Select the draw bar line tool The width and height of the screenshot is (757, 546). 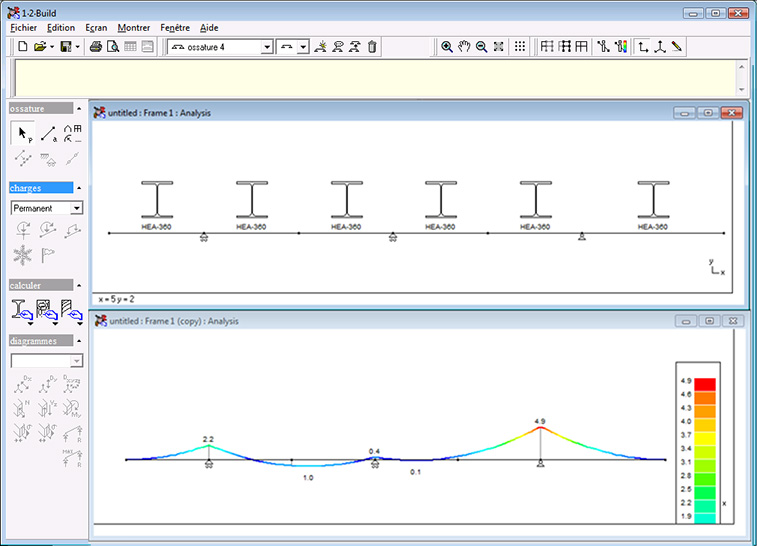48,134
